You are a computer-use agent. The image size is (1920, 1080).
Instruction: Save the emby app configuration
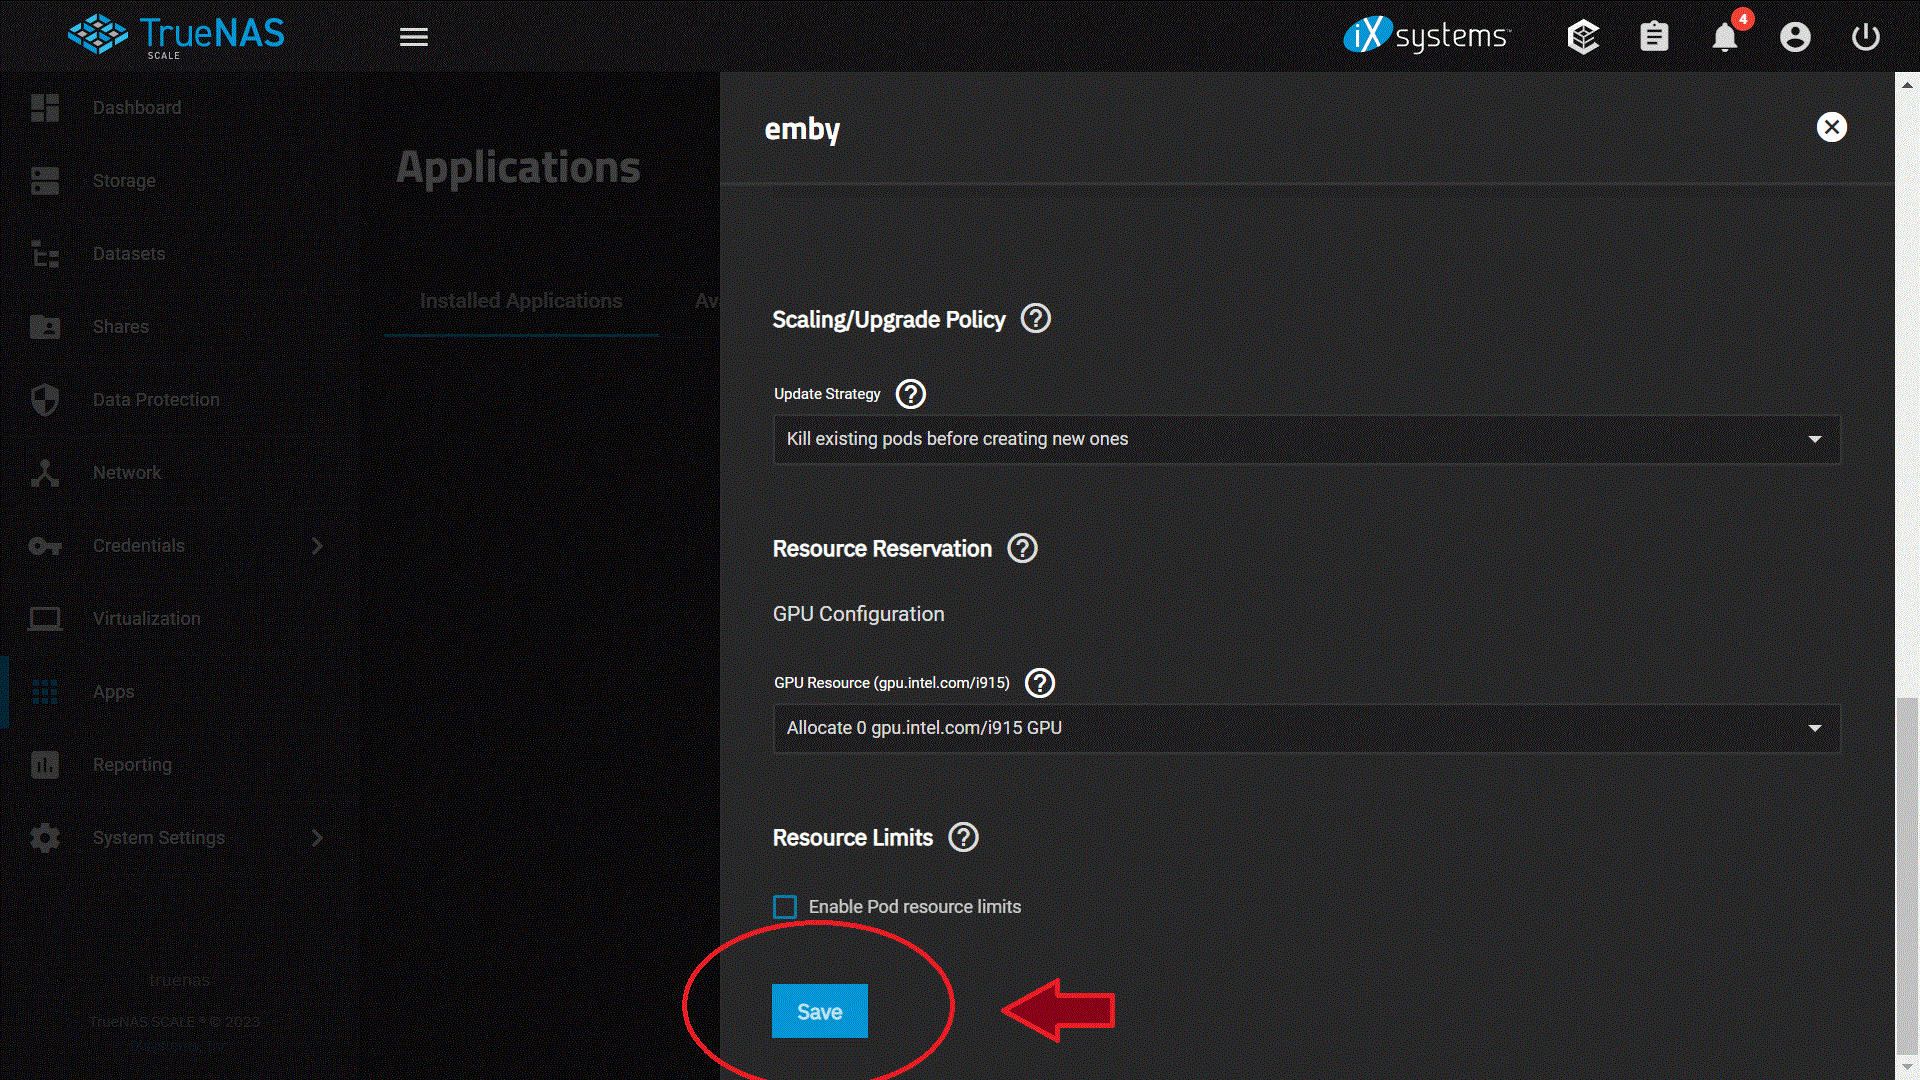point(819,1011)
